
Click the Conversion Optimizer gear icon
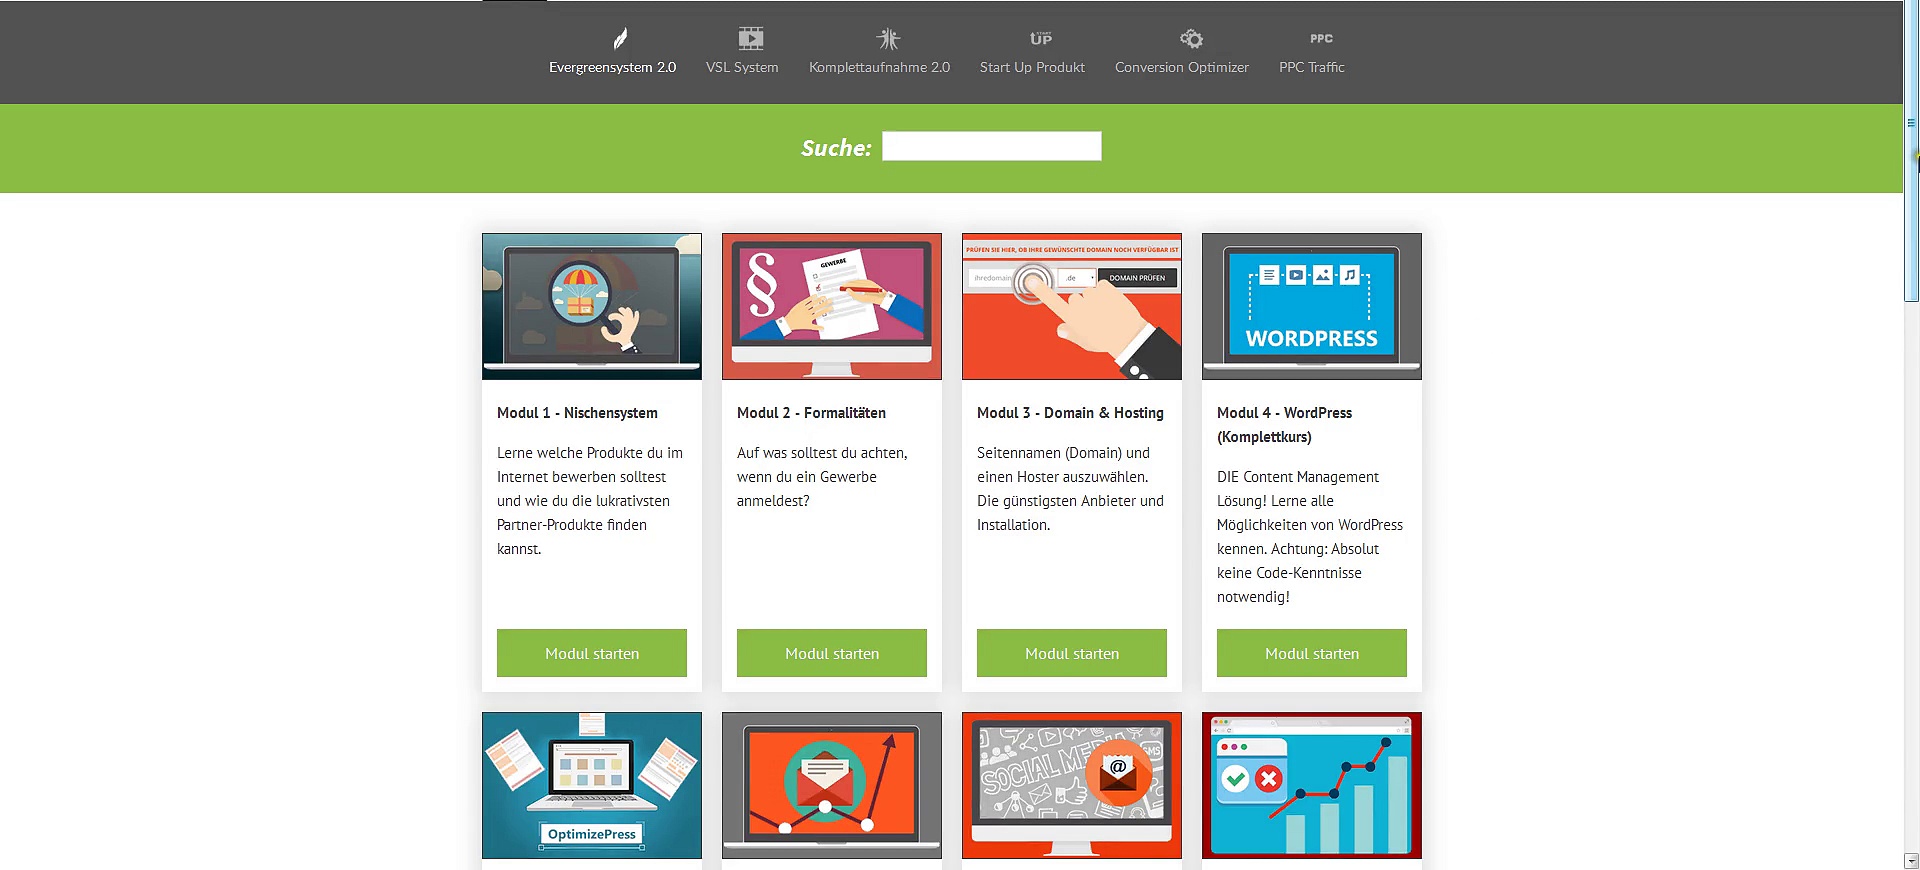[x=1191, y=39]
